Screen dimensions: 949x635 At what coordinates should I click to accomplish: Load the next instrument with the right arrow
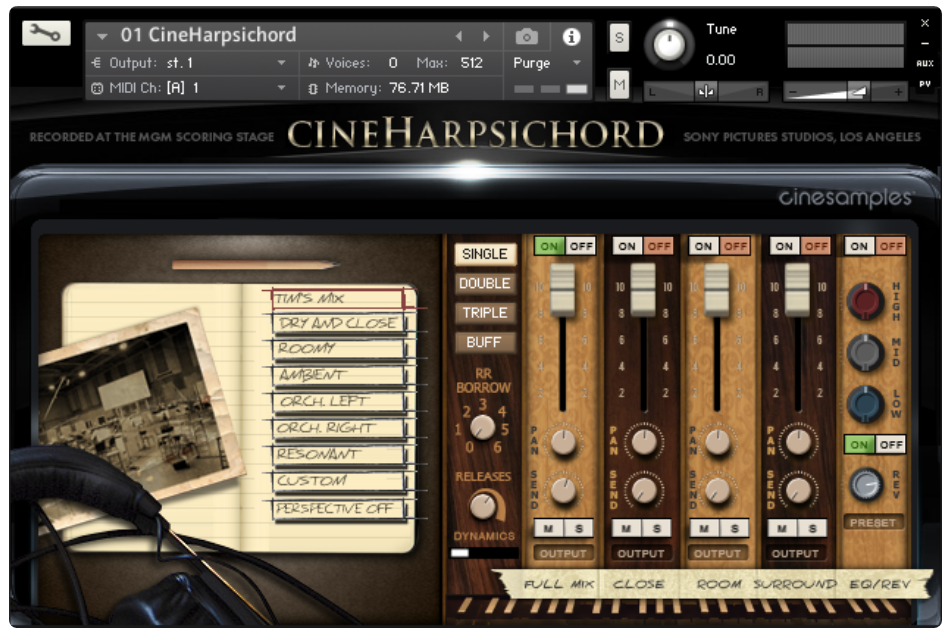click(x=486, y=36)
